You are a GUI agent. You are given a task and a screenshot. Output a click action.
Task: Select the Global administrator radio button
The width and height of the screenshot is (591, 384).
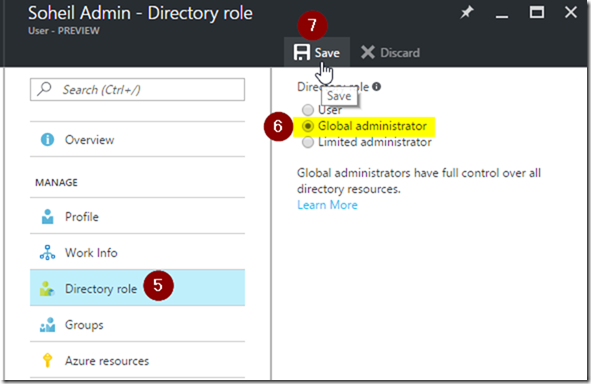308,126
